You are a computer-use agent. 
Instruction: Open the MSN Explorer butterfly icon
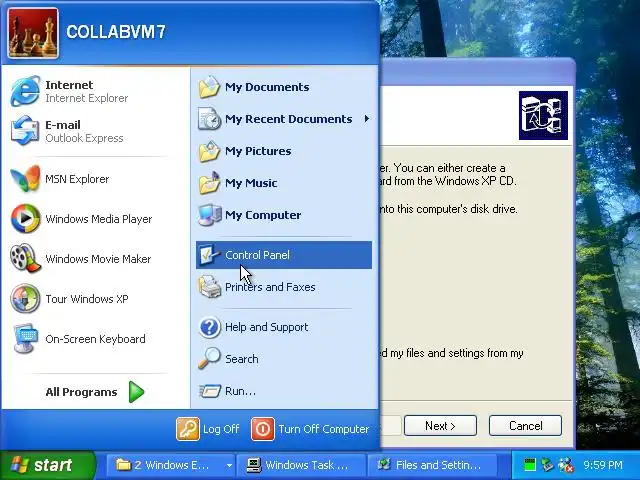[25, 179]
